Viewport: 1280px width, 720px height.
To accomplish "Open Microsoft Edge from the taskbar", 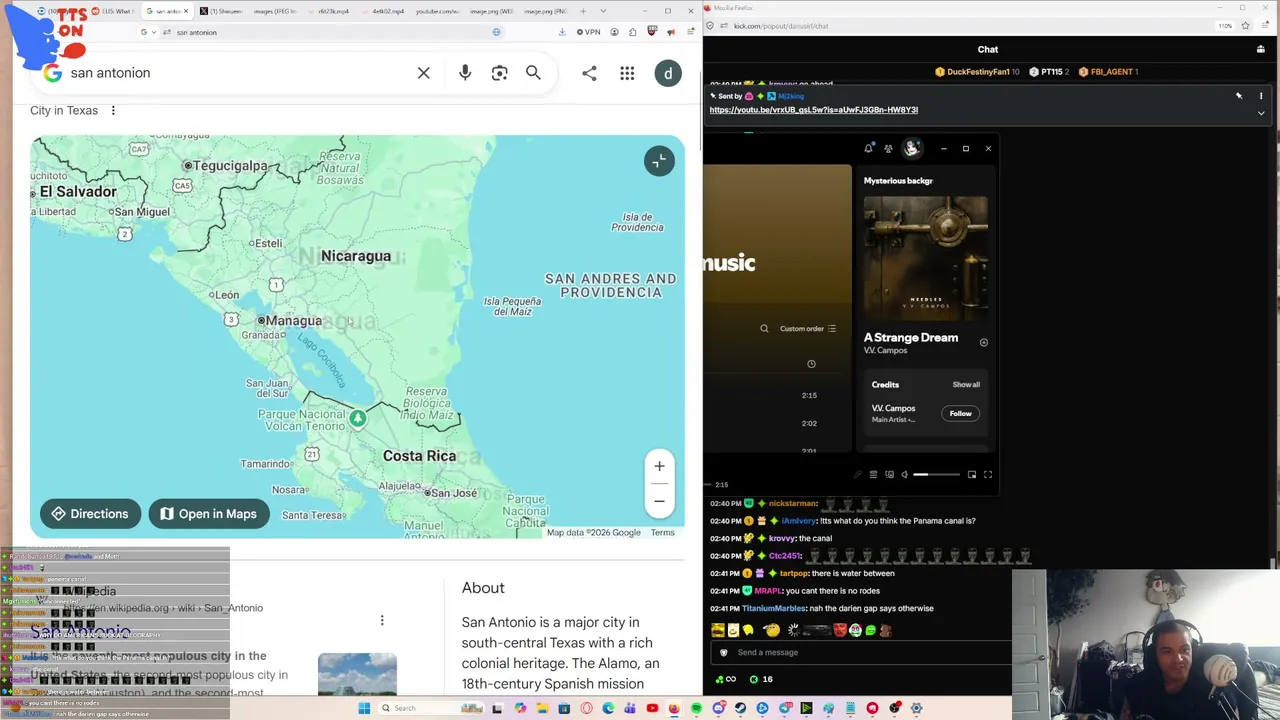I will (608, 708).
